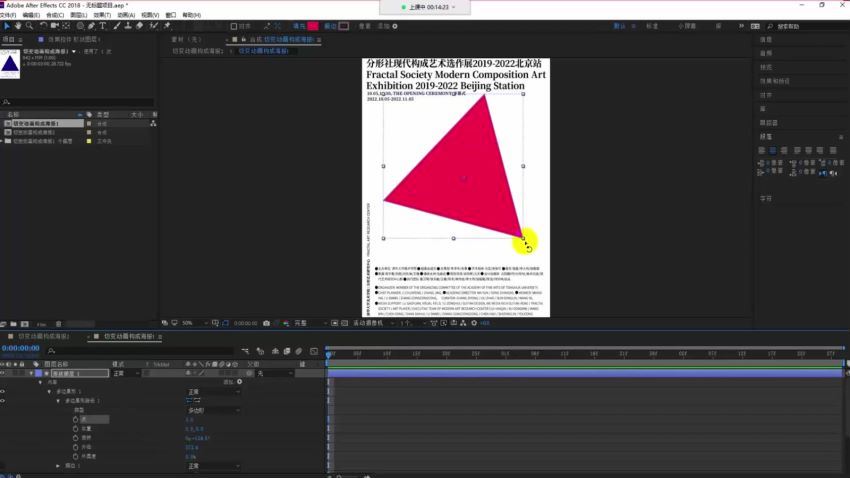
Task: Select the Type text tool
Action: (102, 25)
